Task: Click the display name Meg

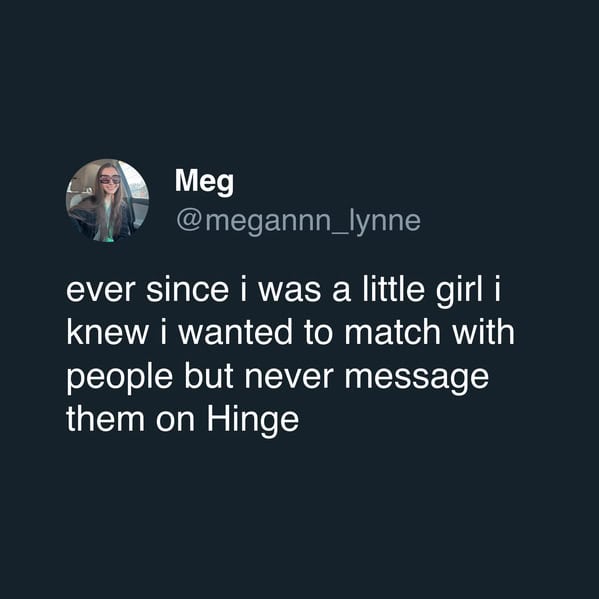Action: pyautogui.click(x=204, y=182)
